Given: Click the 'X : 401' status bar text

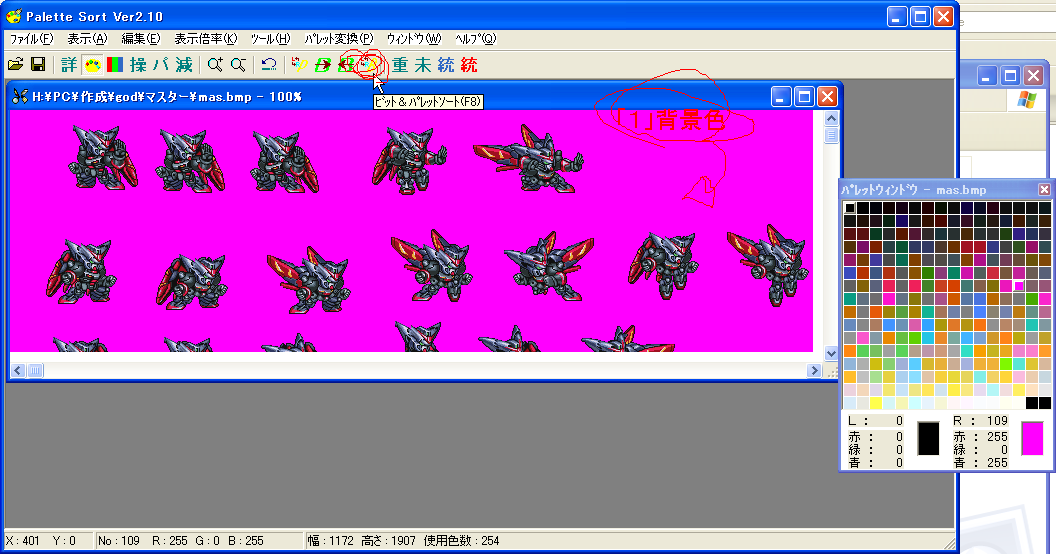Looking at the screenshot, I should (23, 541).
